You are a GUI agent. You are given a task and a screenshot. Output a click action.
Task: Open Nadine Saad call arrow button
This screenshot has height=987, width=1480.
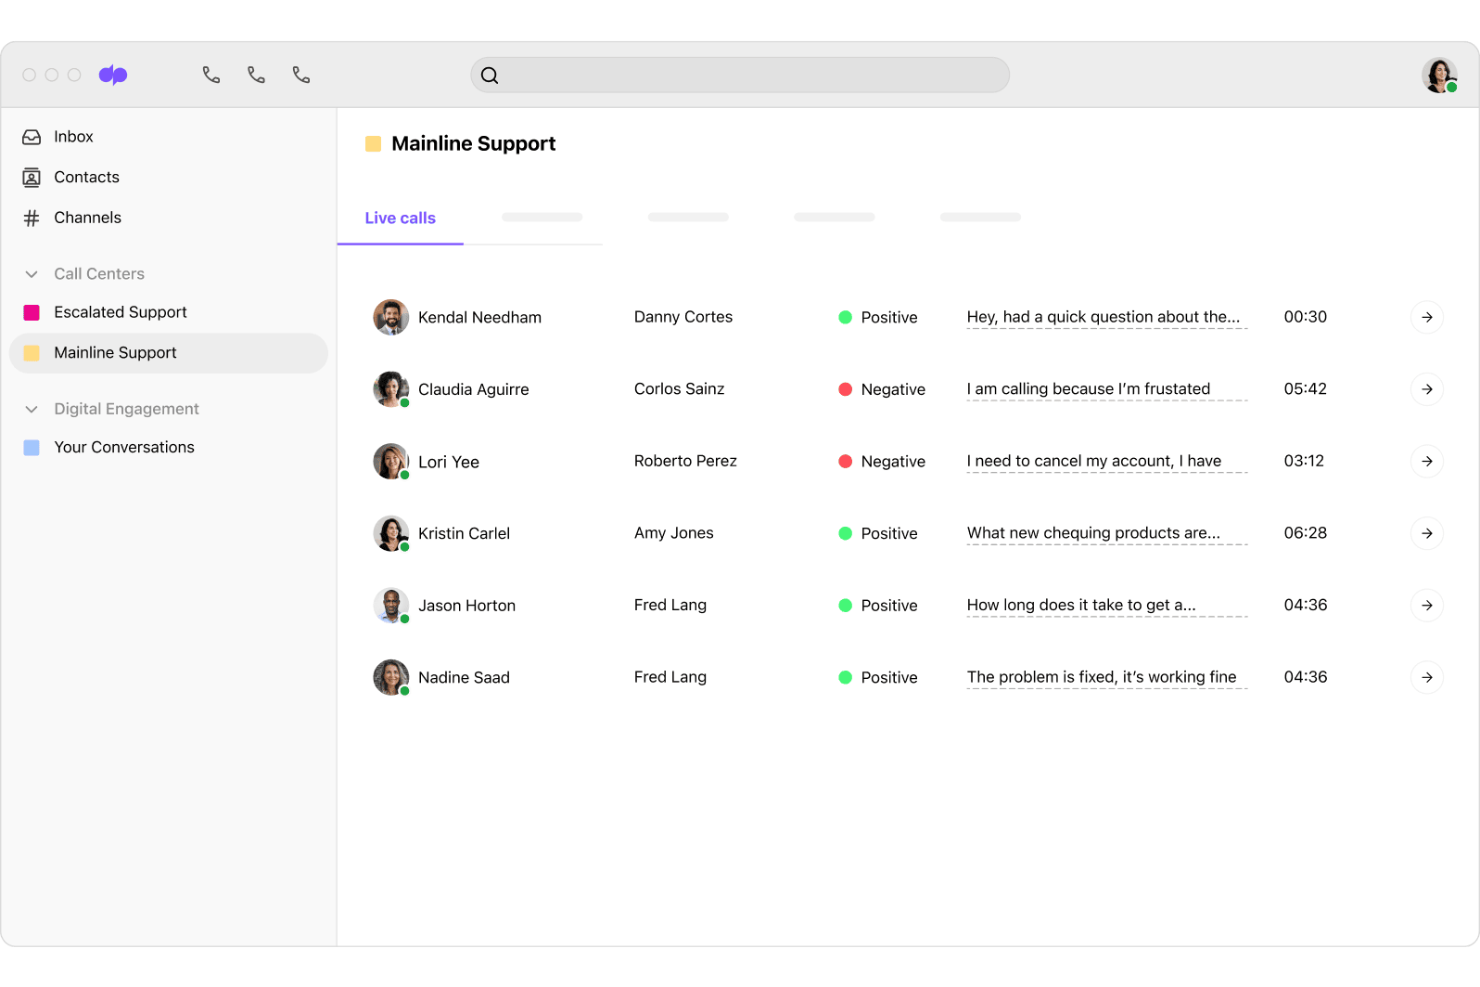click(1427, 677)
